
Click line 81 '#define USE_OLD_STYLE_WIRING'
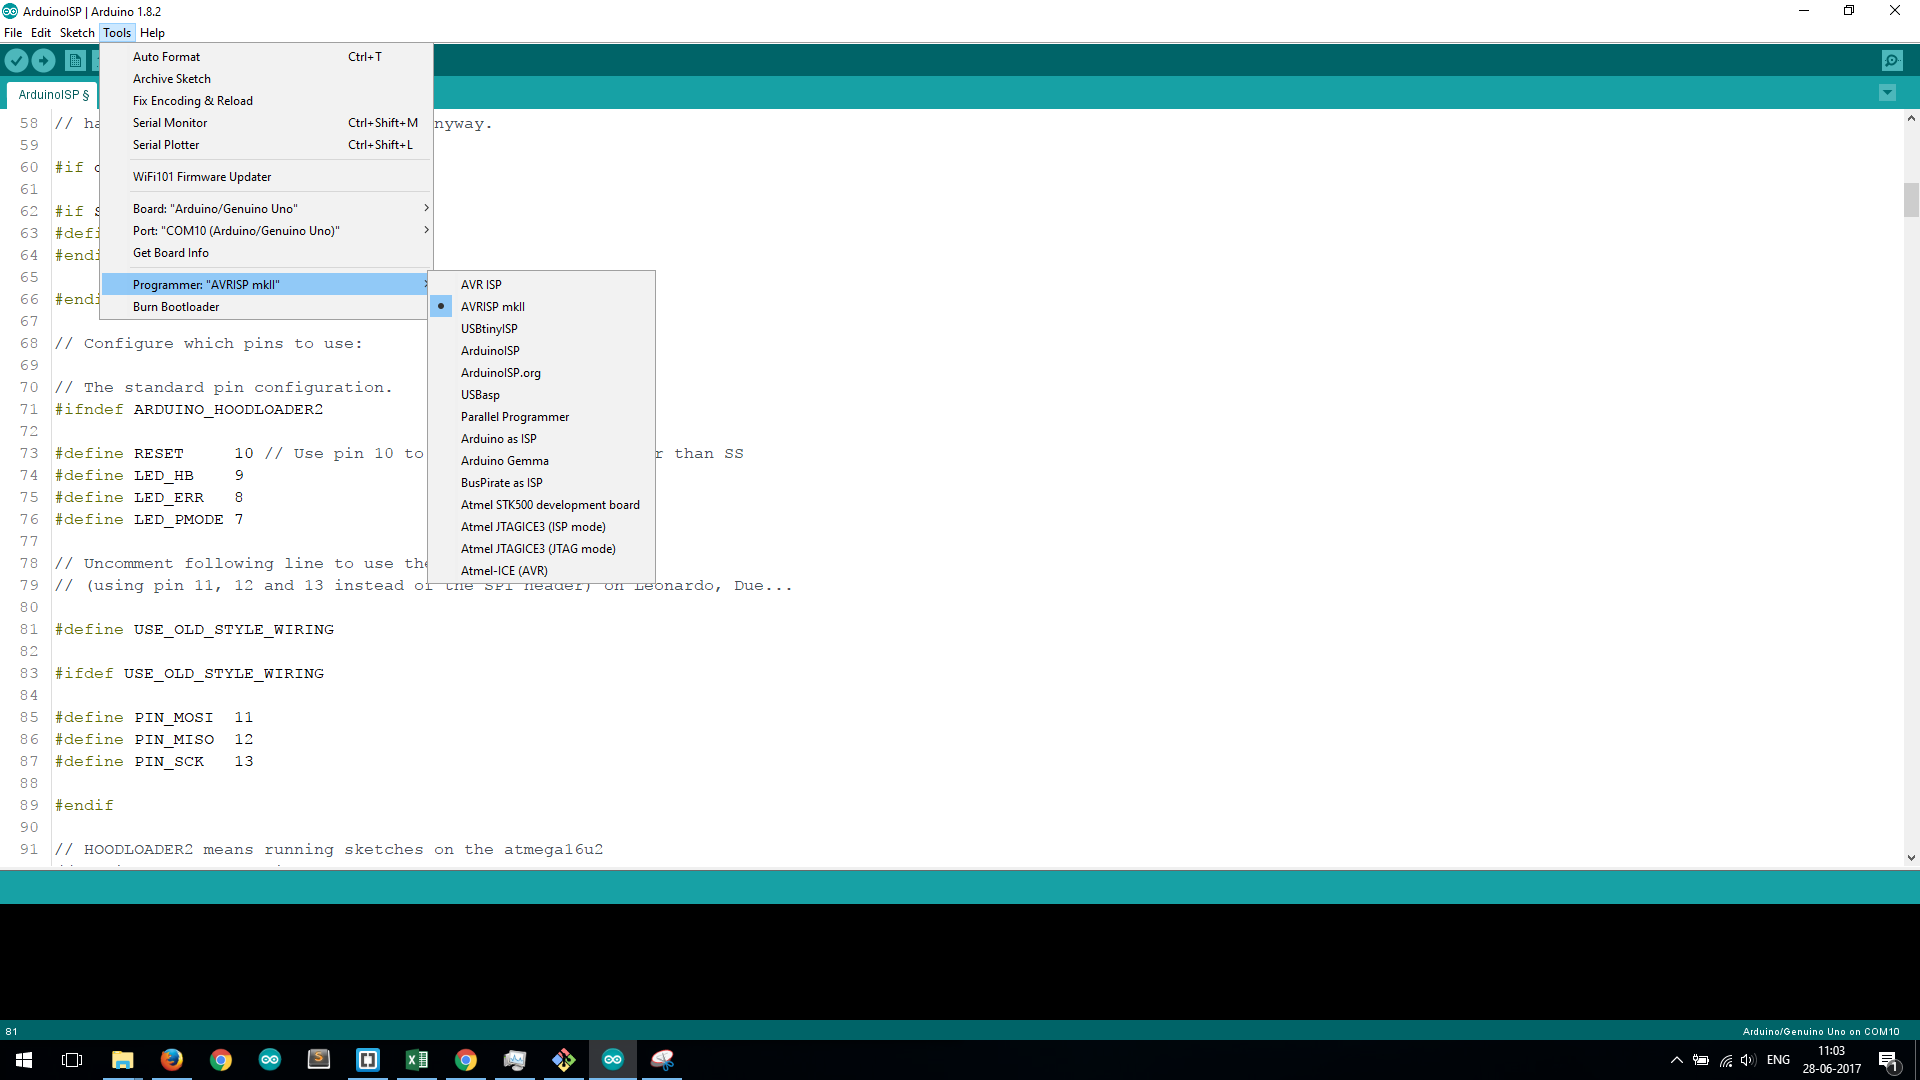[x=194, y=630]
